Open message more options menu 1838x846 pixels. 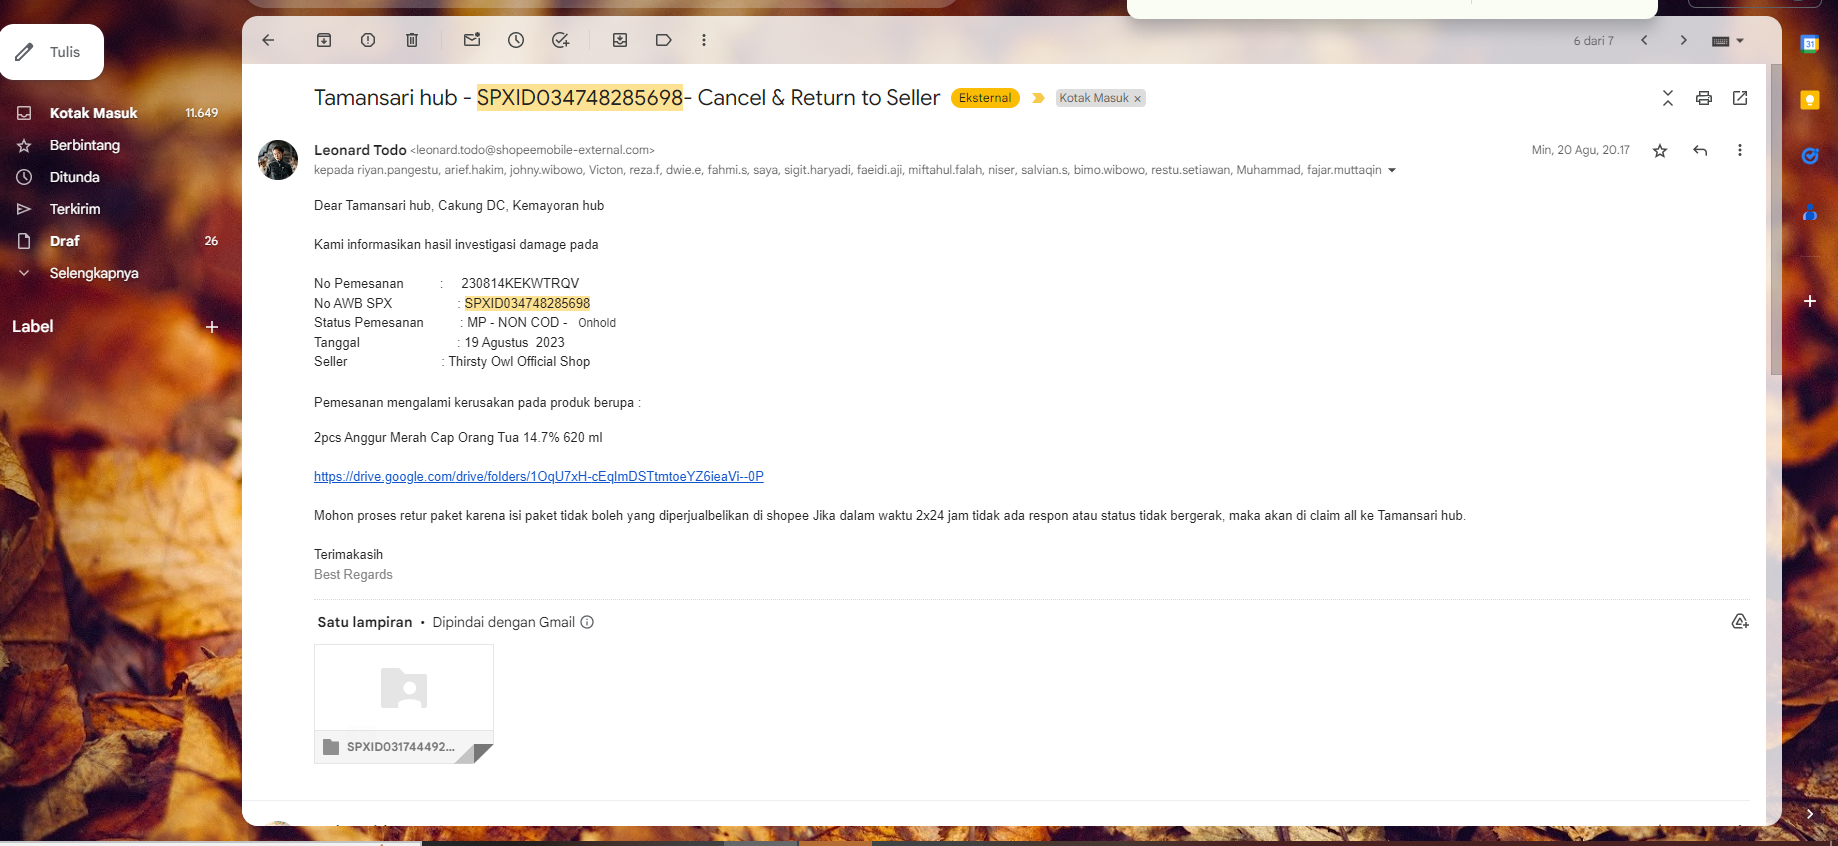pos(1740,150)
